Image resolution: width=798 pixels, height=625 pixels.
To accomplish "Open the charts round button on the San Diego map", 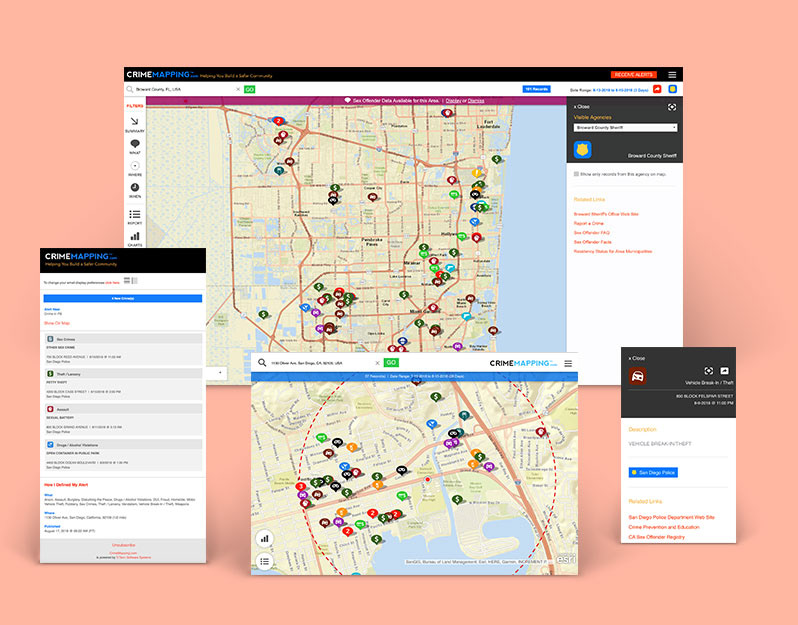I will coord(265,538).
